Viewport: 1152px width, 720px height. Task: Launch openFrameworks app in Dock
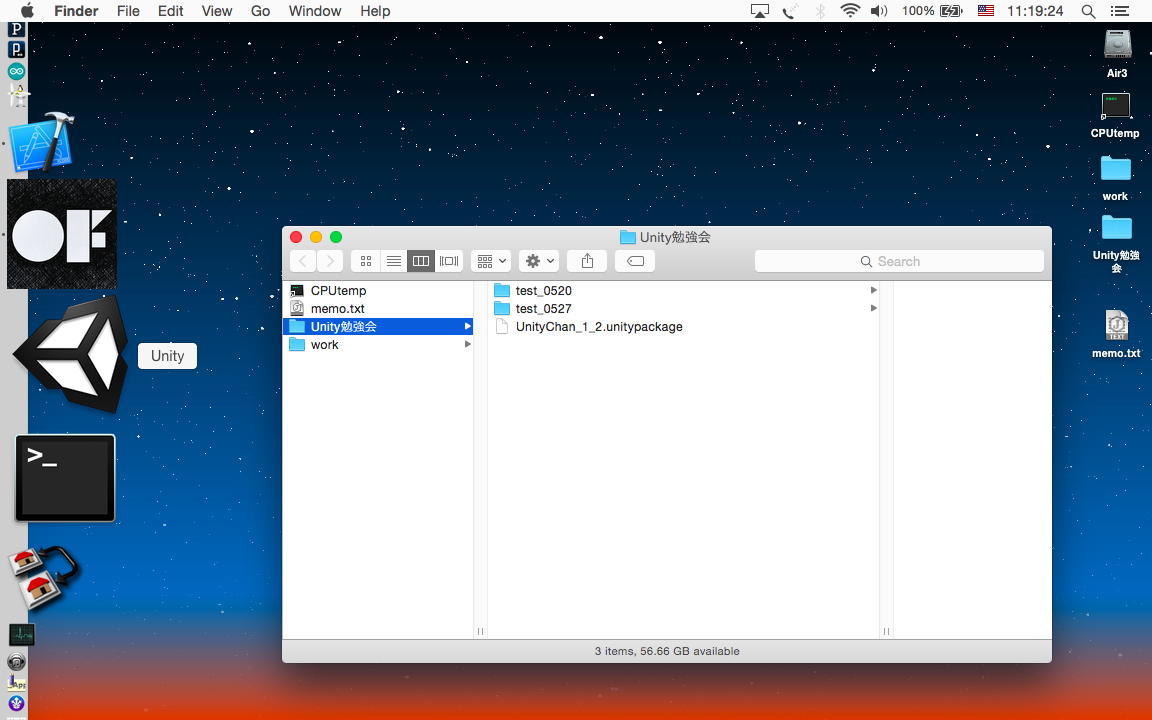click(62, 234)
